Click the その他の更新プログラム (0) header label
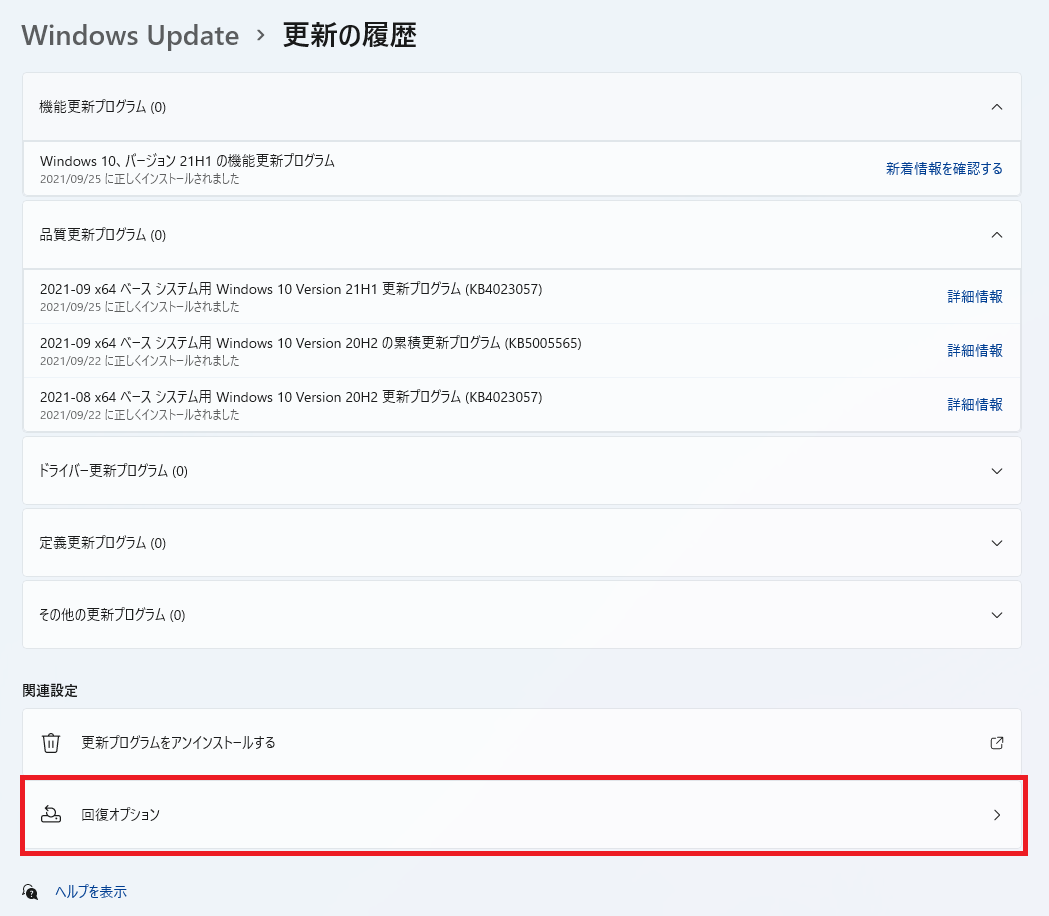1049x916 pixels. point(112,615)
